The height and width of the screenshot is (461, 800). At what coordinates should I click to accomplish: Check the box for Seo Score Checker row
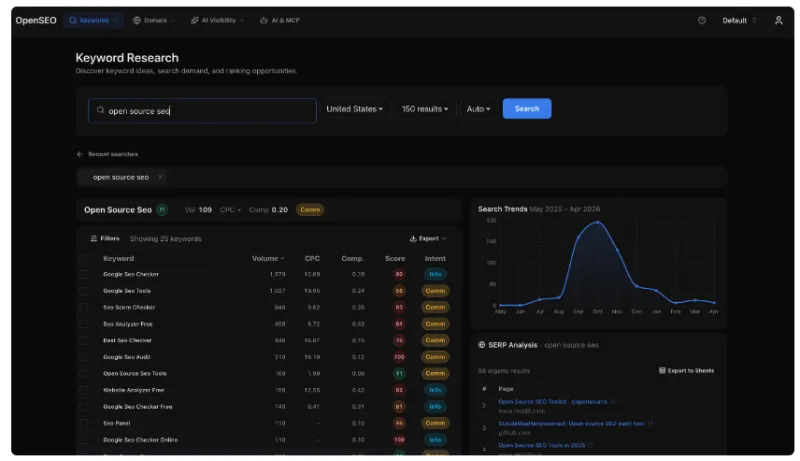pyautogui.click(x=84, y=308)
